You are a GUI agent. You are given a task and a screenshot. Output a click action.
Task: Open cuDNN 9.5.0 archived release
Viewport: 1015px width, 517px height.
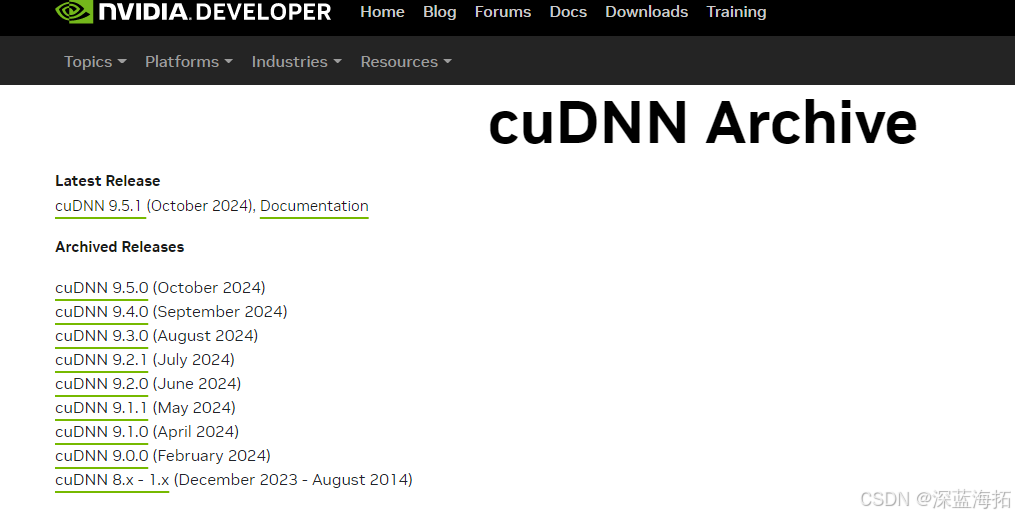pos(102,287)
